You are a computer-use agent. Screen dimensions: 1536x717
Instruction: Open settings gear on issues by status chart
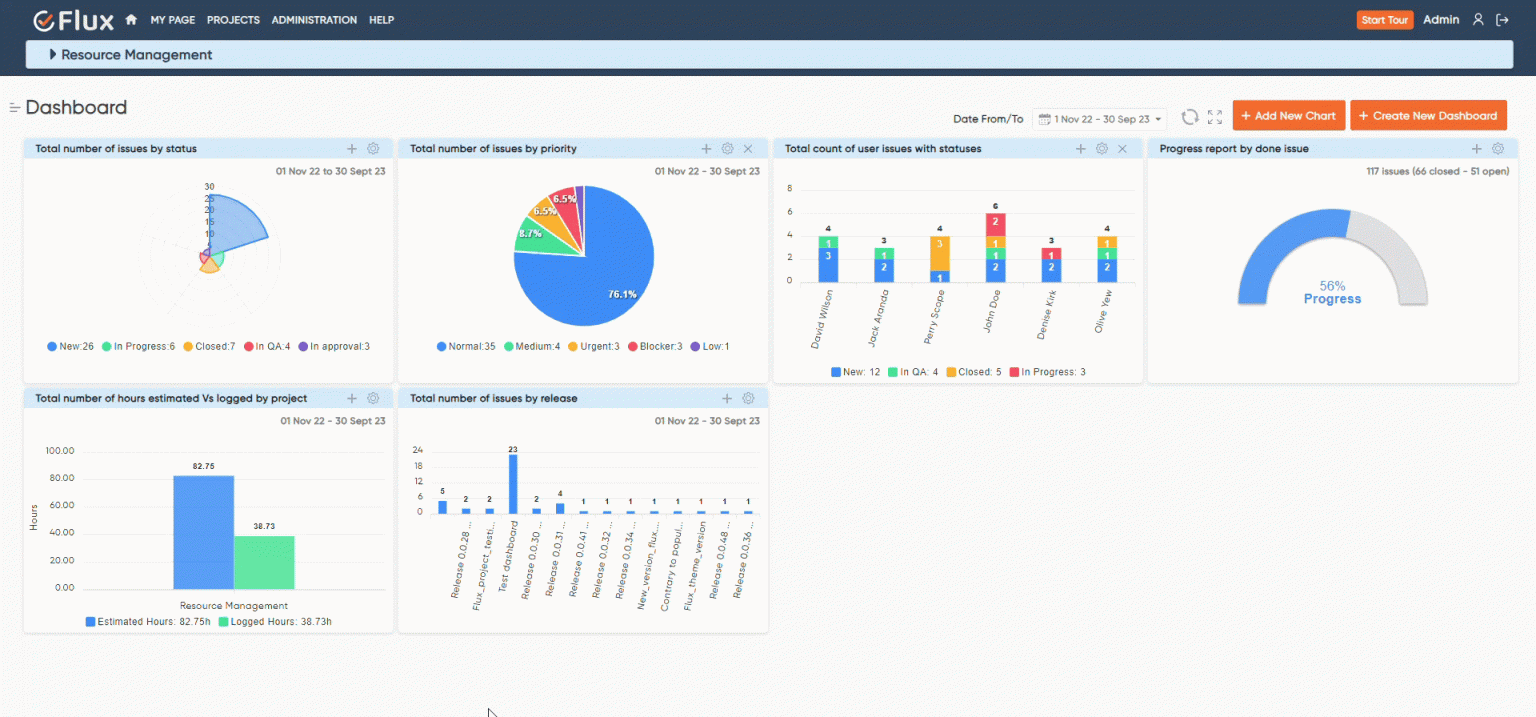373,148
